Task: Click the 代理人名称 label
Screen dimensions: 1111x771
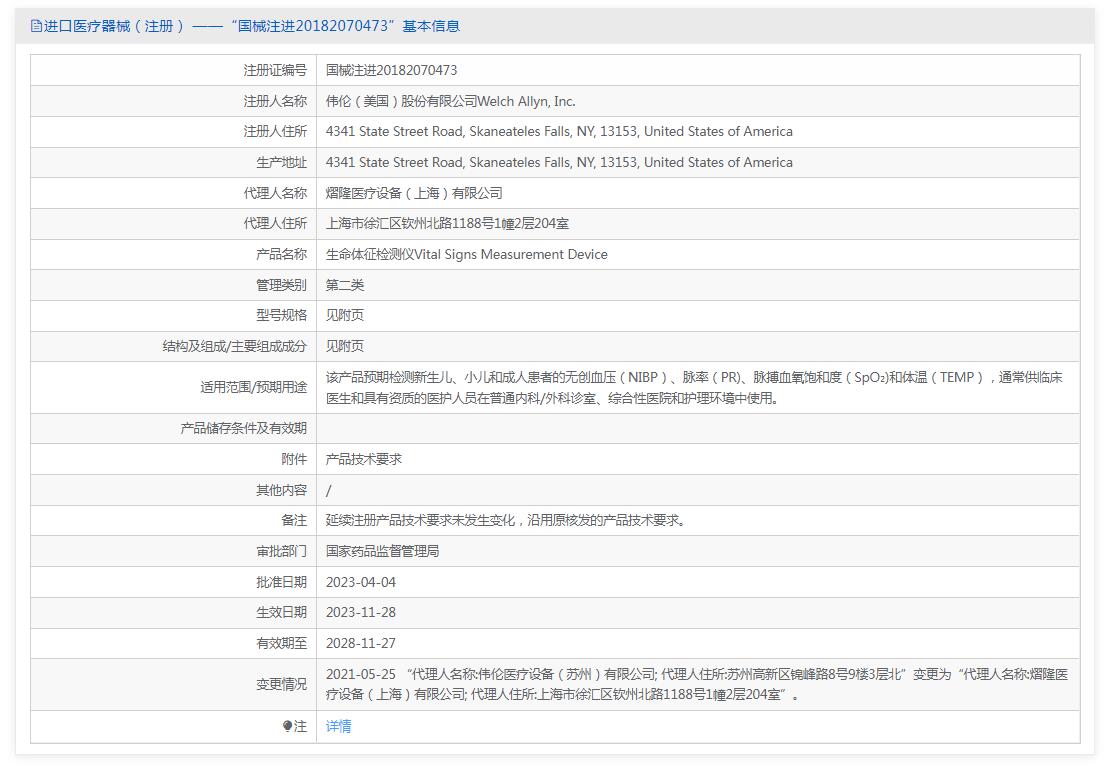Action: click(275, 193)
